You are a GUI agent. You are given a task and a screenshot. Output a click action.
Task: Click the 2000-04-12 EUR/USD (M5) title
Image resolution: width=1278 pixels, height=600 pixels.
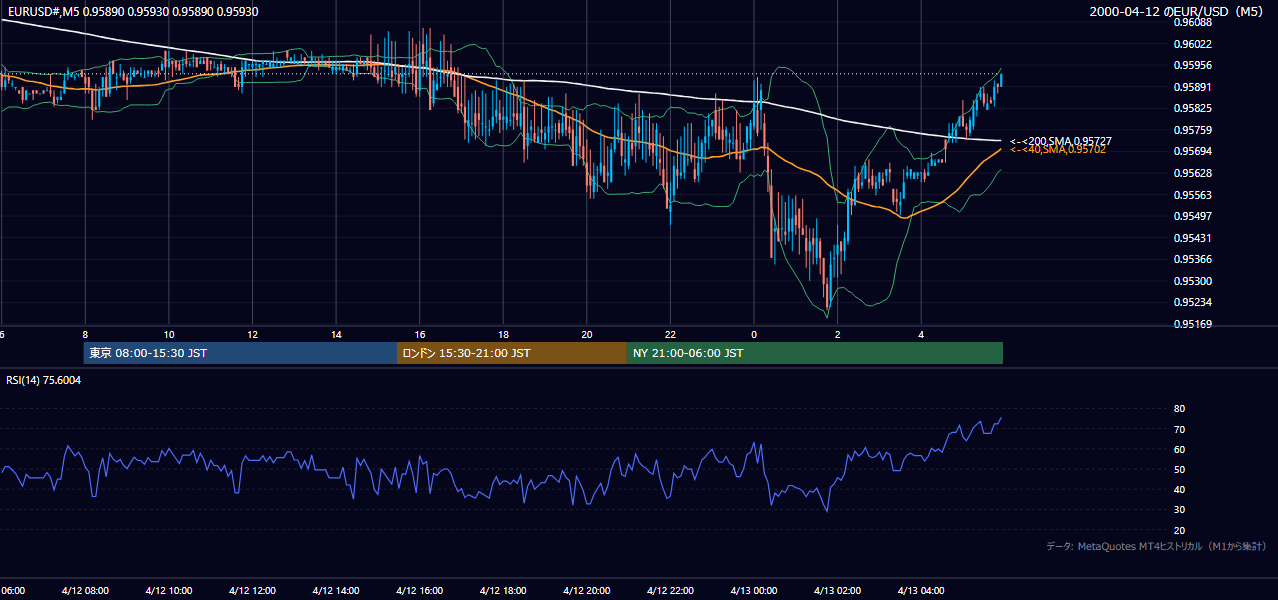click(1176, 11)
